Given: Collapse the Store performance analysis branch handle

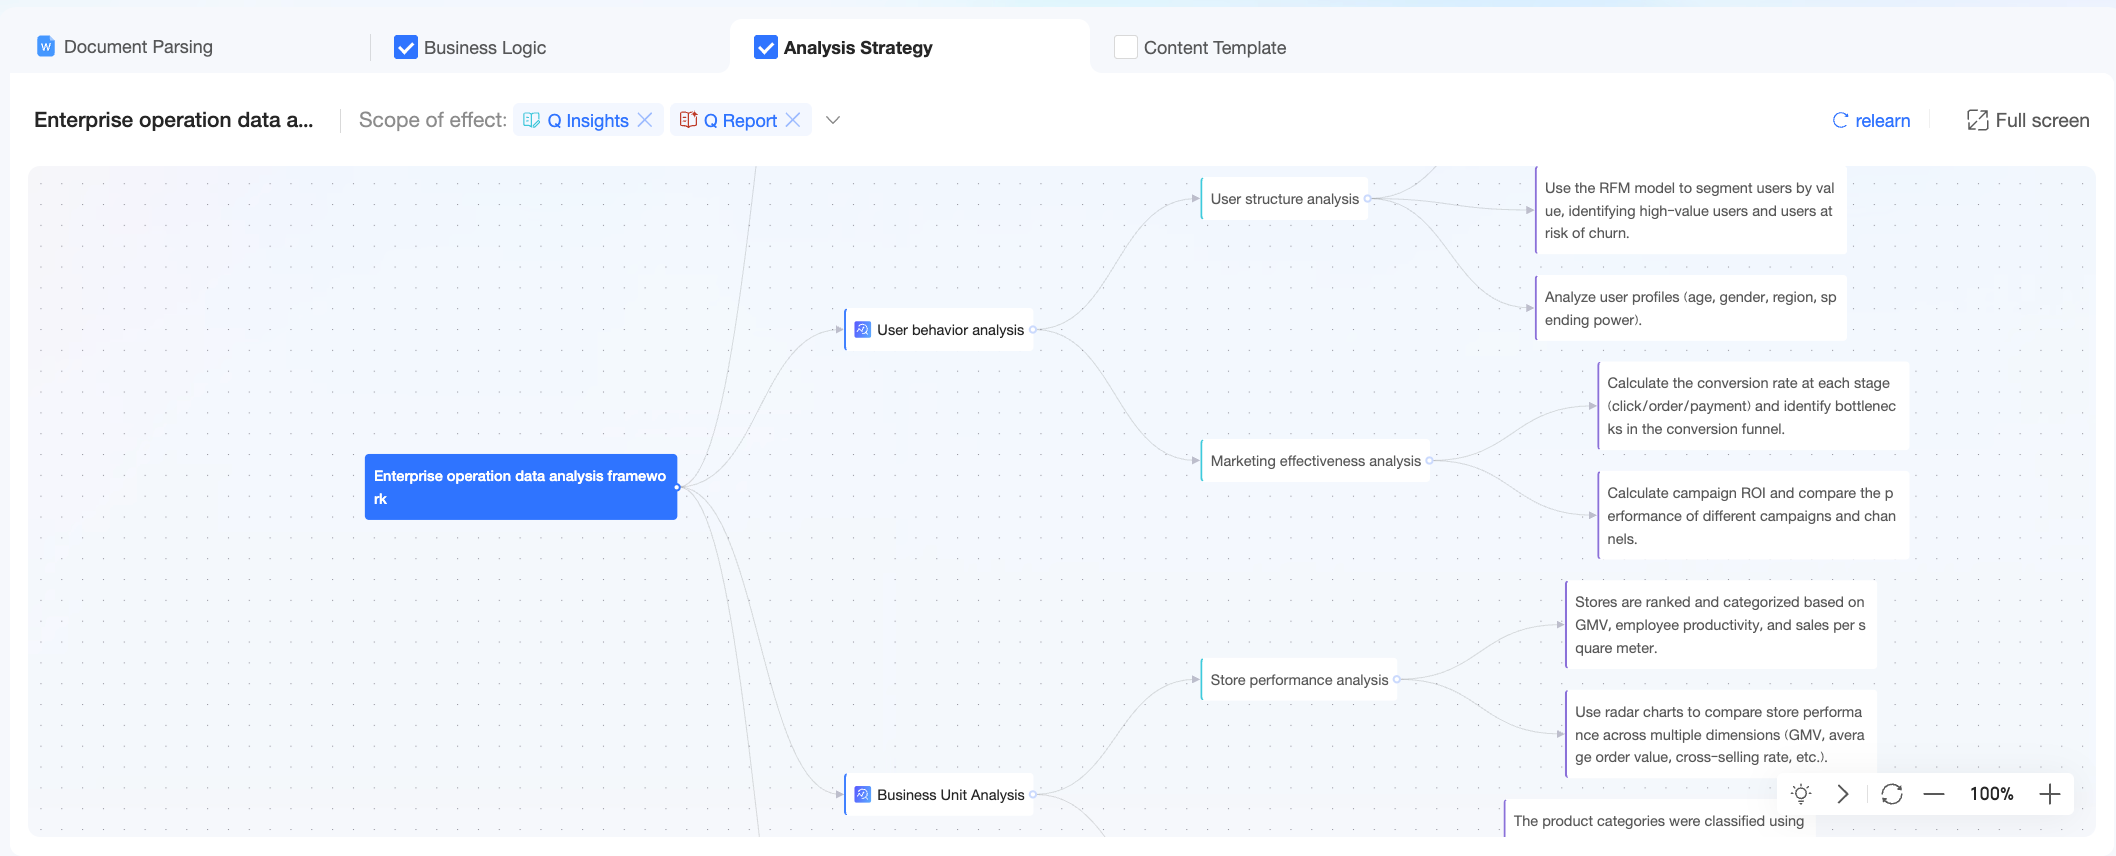Looking at the screenshot, I should pos(1397,680).
